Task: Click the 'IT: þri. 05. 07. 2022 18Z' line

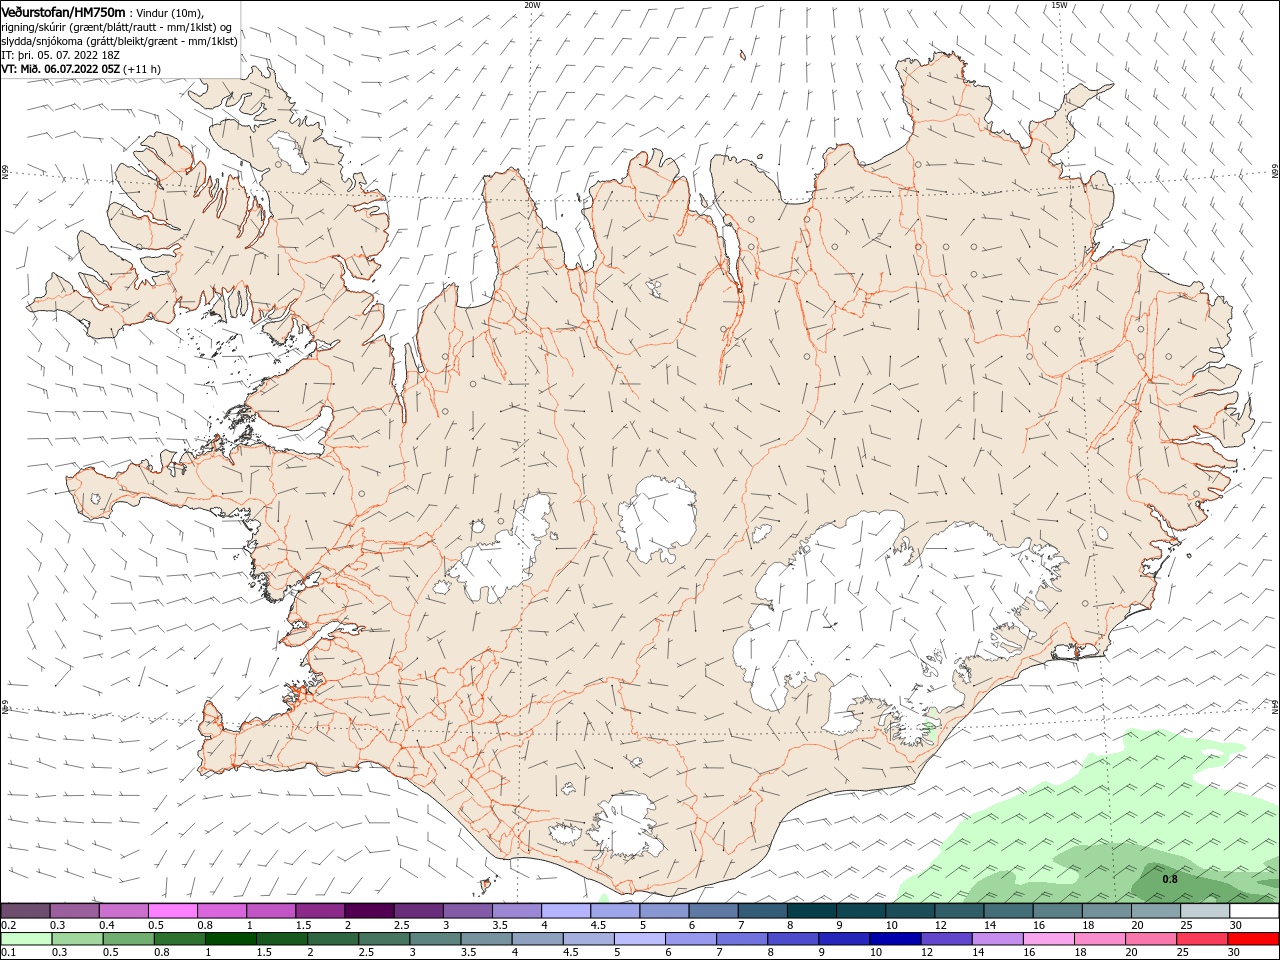Action: tap(61, 55)
